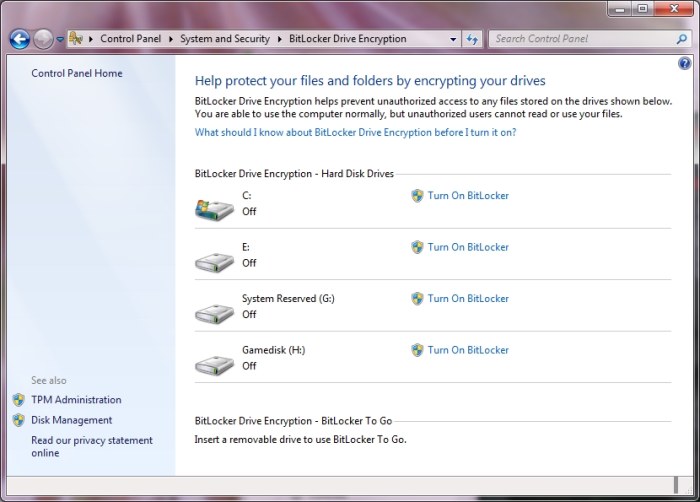Click the System Reserved (G:) drive icon
The height and width of the screenshot is (502, 700).
click(x=214, y=314)
